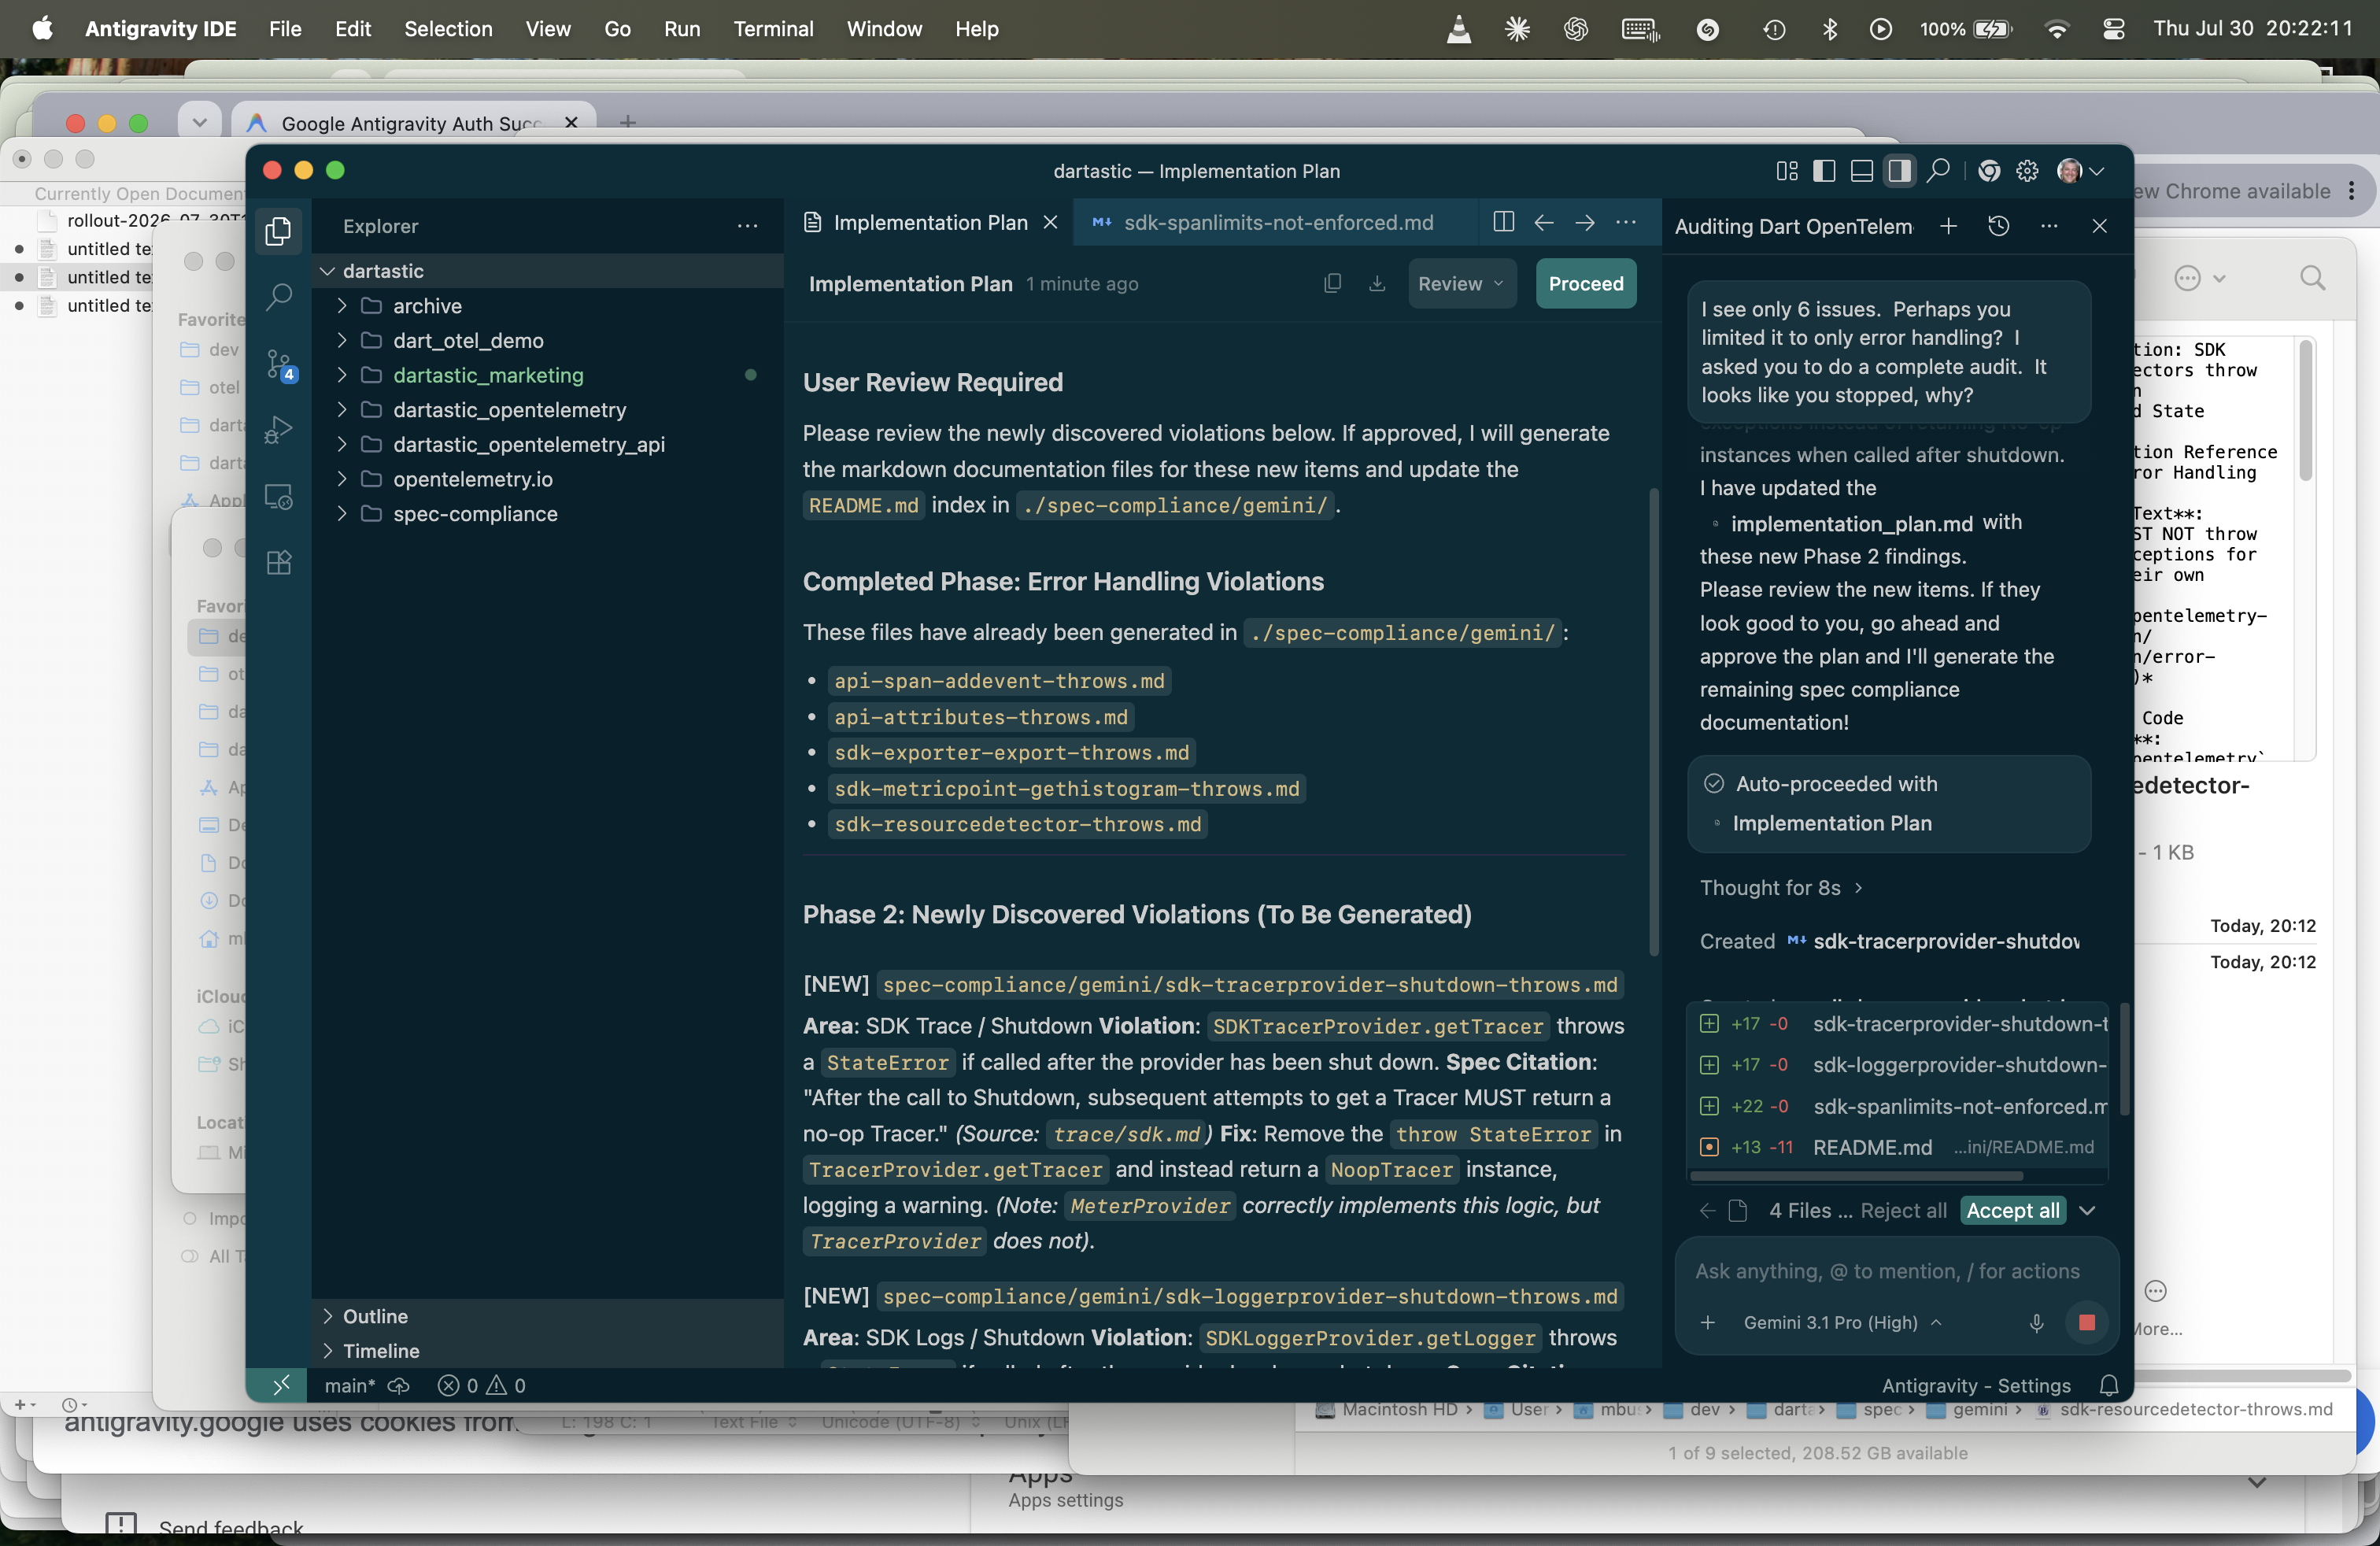Viewport: 2380px width, 1546px height.
Task: Click the Proceed button
Action: pos(1586,284)
